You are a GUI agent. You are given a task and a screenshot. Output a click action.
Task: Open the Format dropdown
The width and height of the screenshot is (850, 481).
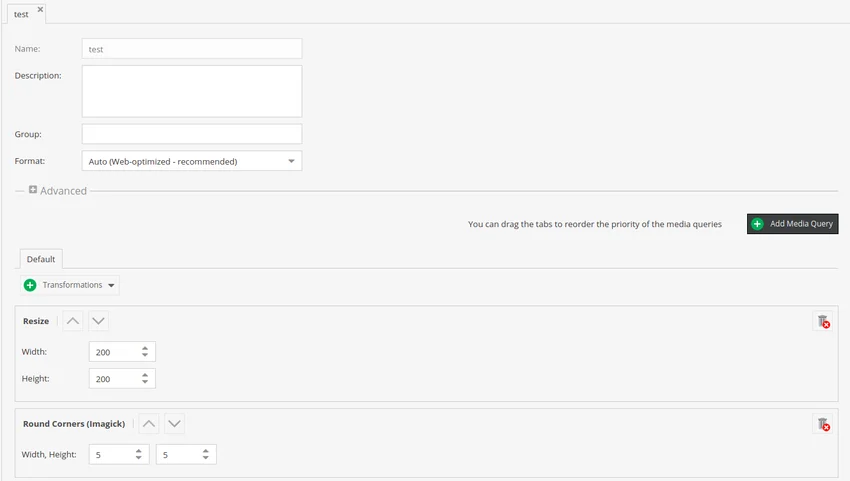[x=291, y=161]
